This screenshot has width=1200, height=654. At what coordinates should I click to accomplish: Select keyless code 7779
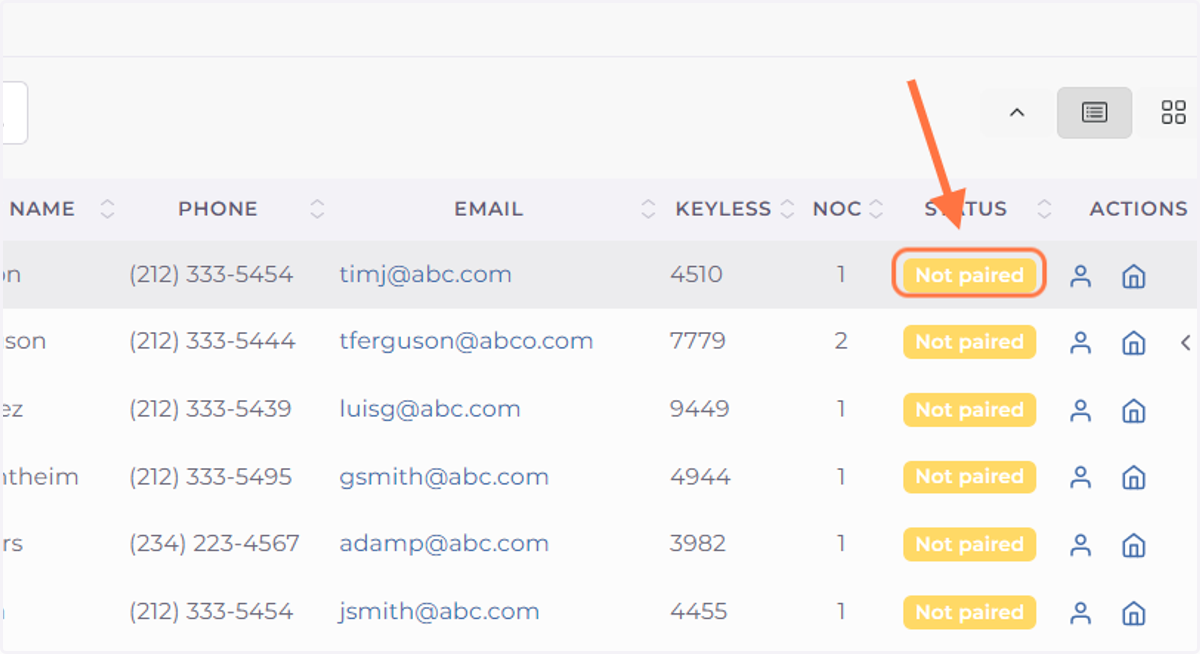(x=697, y=342)
